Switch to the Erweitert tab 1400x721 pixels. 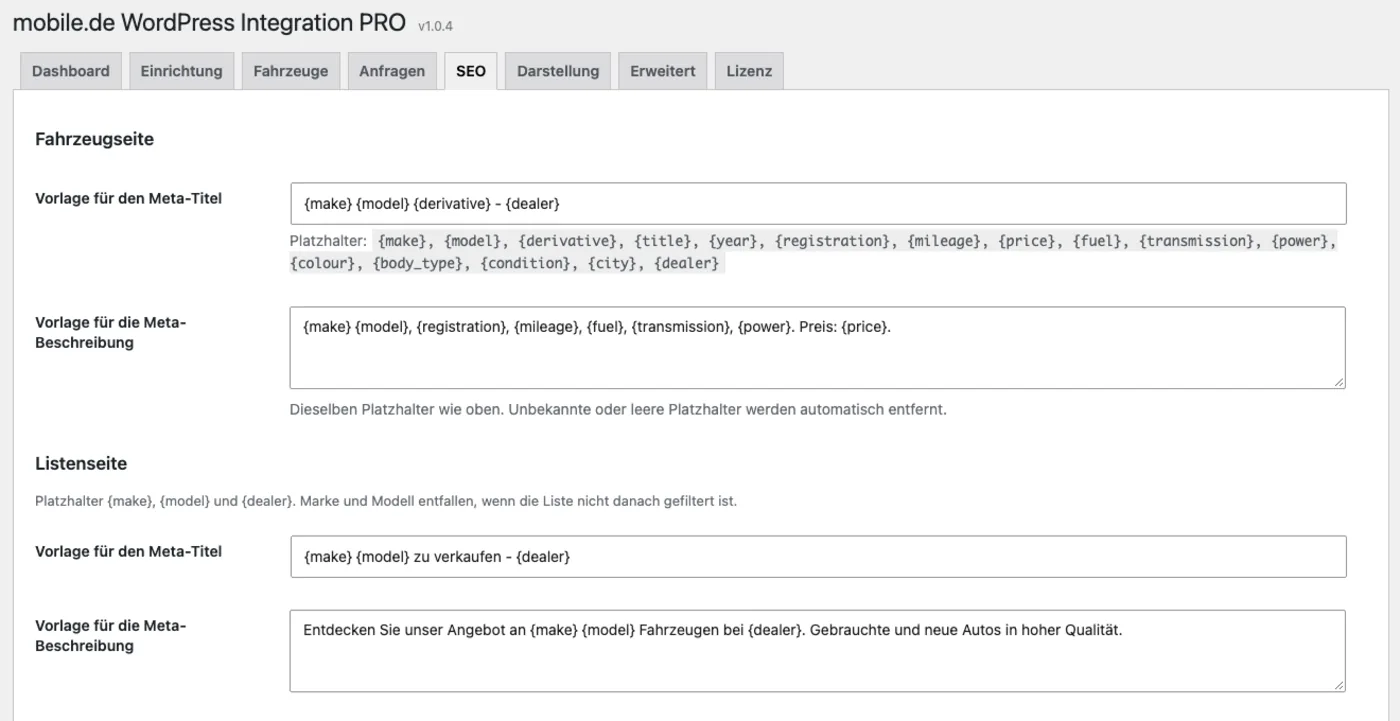663,71
